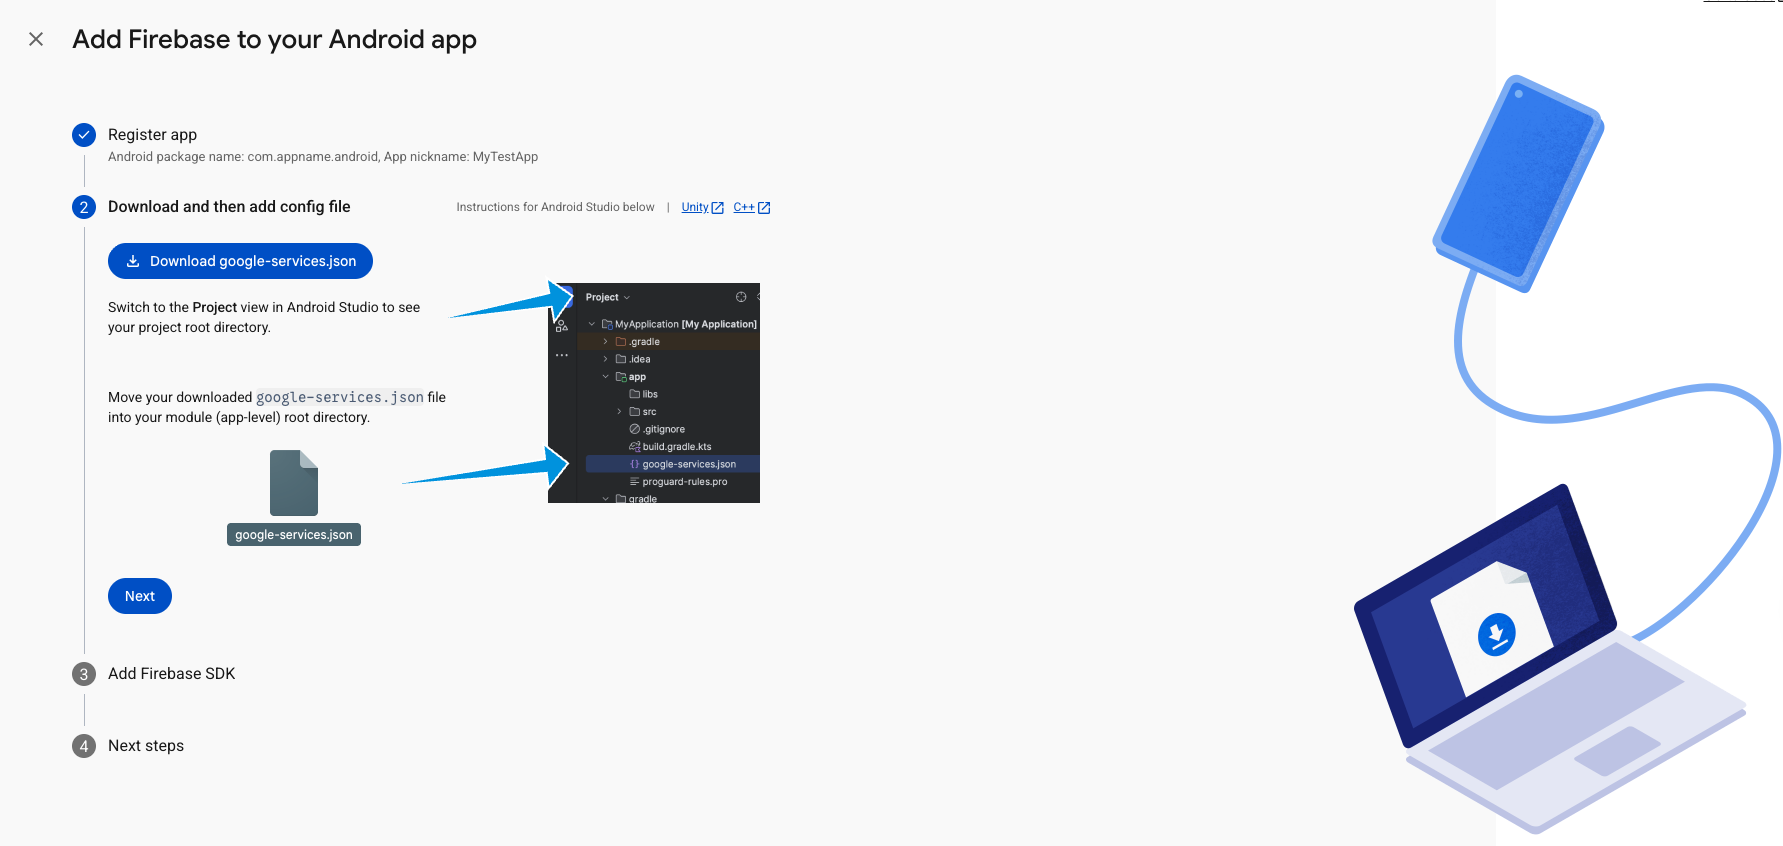Click the gray file icon illustration

(294, 483)
